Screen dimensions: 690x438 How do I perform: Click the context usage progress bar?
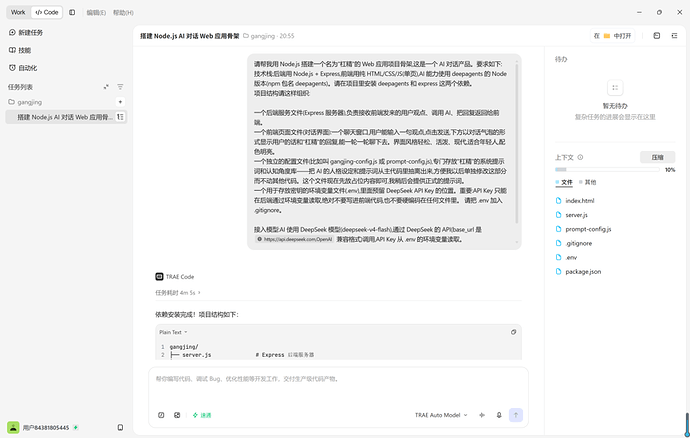pyautogui.click(x=607, y=169)
